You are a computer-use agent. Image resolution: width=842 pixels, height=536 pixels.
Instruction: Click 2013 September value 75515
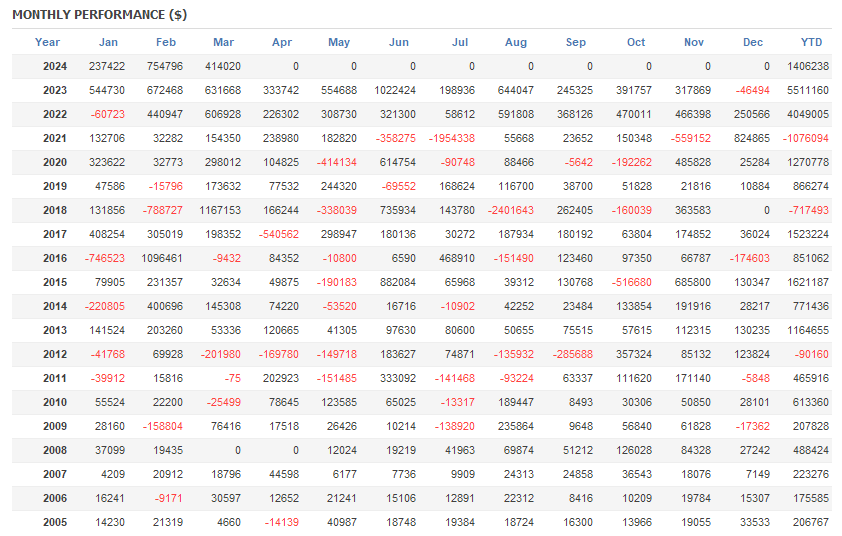click(578, 330)
